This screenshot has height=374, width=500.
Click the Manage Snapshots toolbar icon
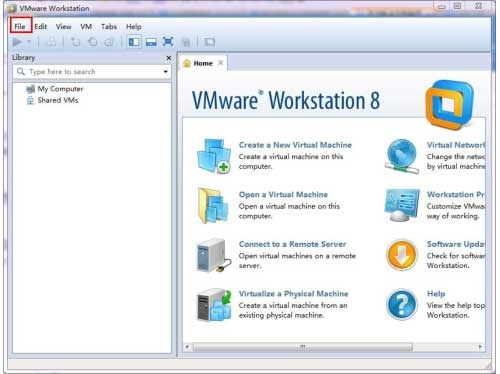pos(109,42)
